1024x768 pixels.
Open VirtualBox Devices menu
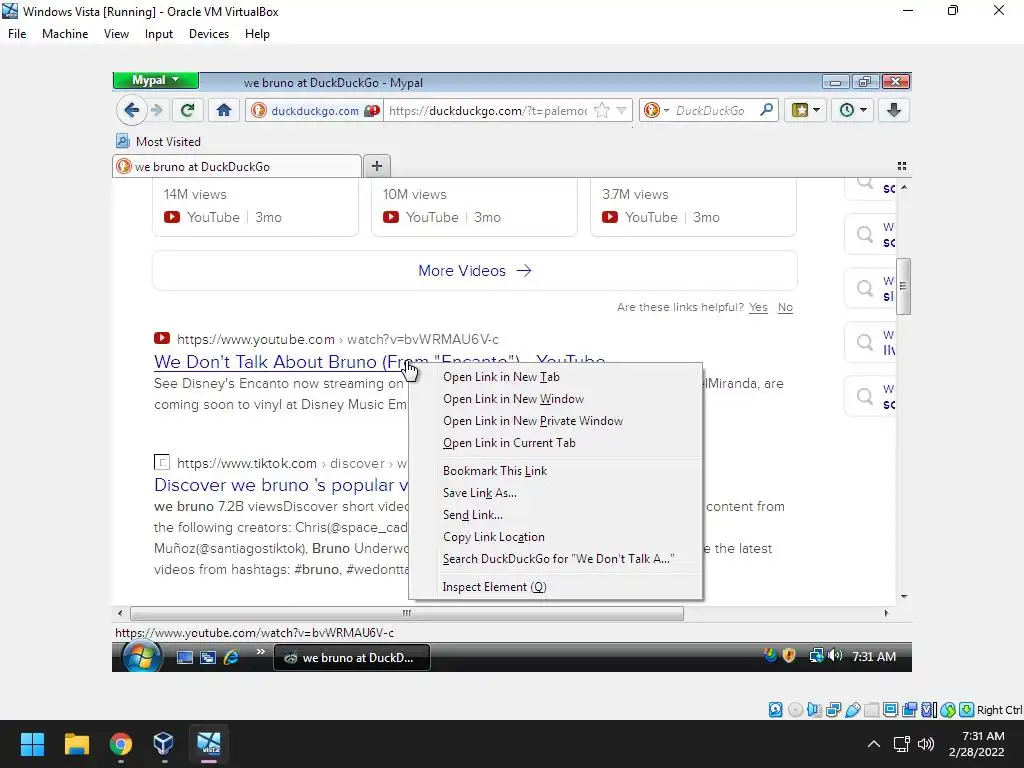pyautogui.click(x=209, y=34)
